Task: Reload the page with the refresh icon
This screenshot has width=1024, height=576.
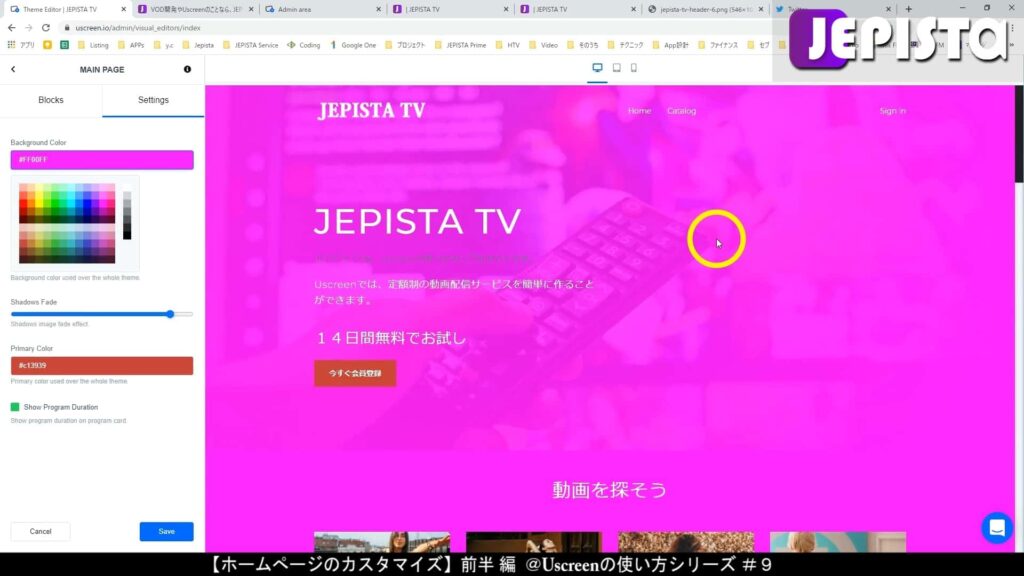Action: click(x=46, y=28)
